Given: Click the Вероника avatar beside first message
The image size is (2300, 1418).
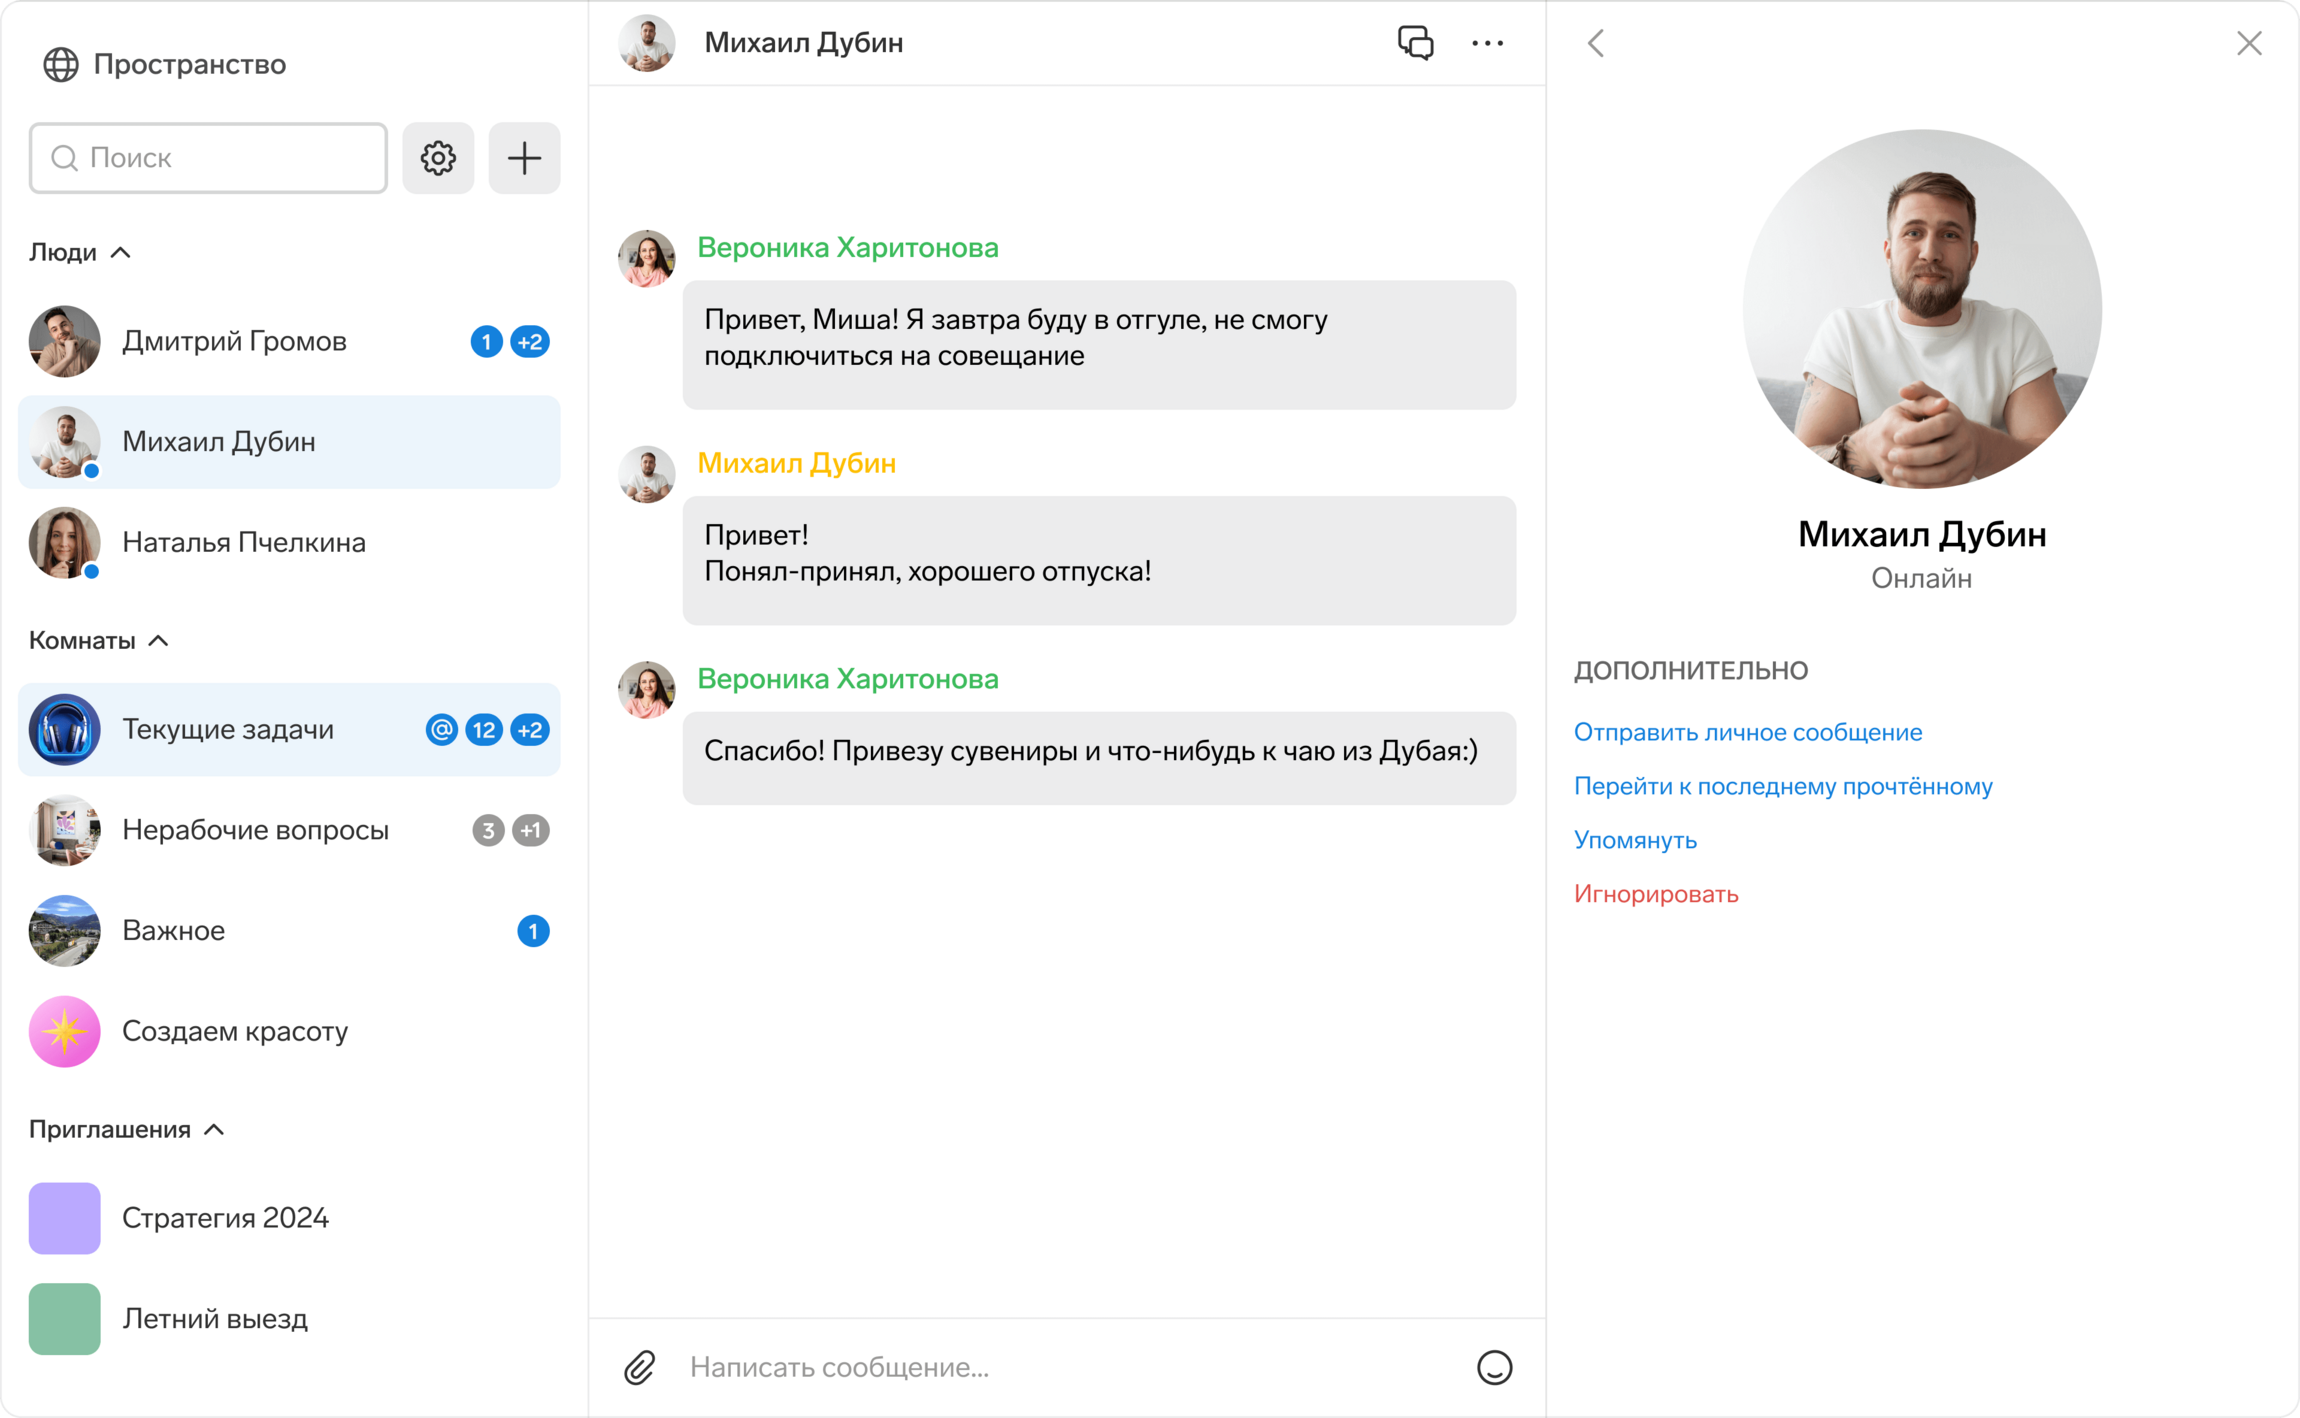Looking at the screenshot, I should (x=647, y=259).
